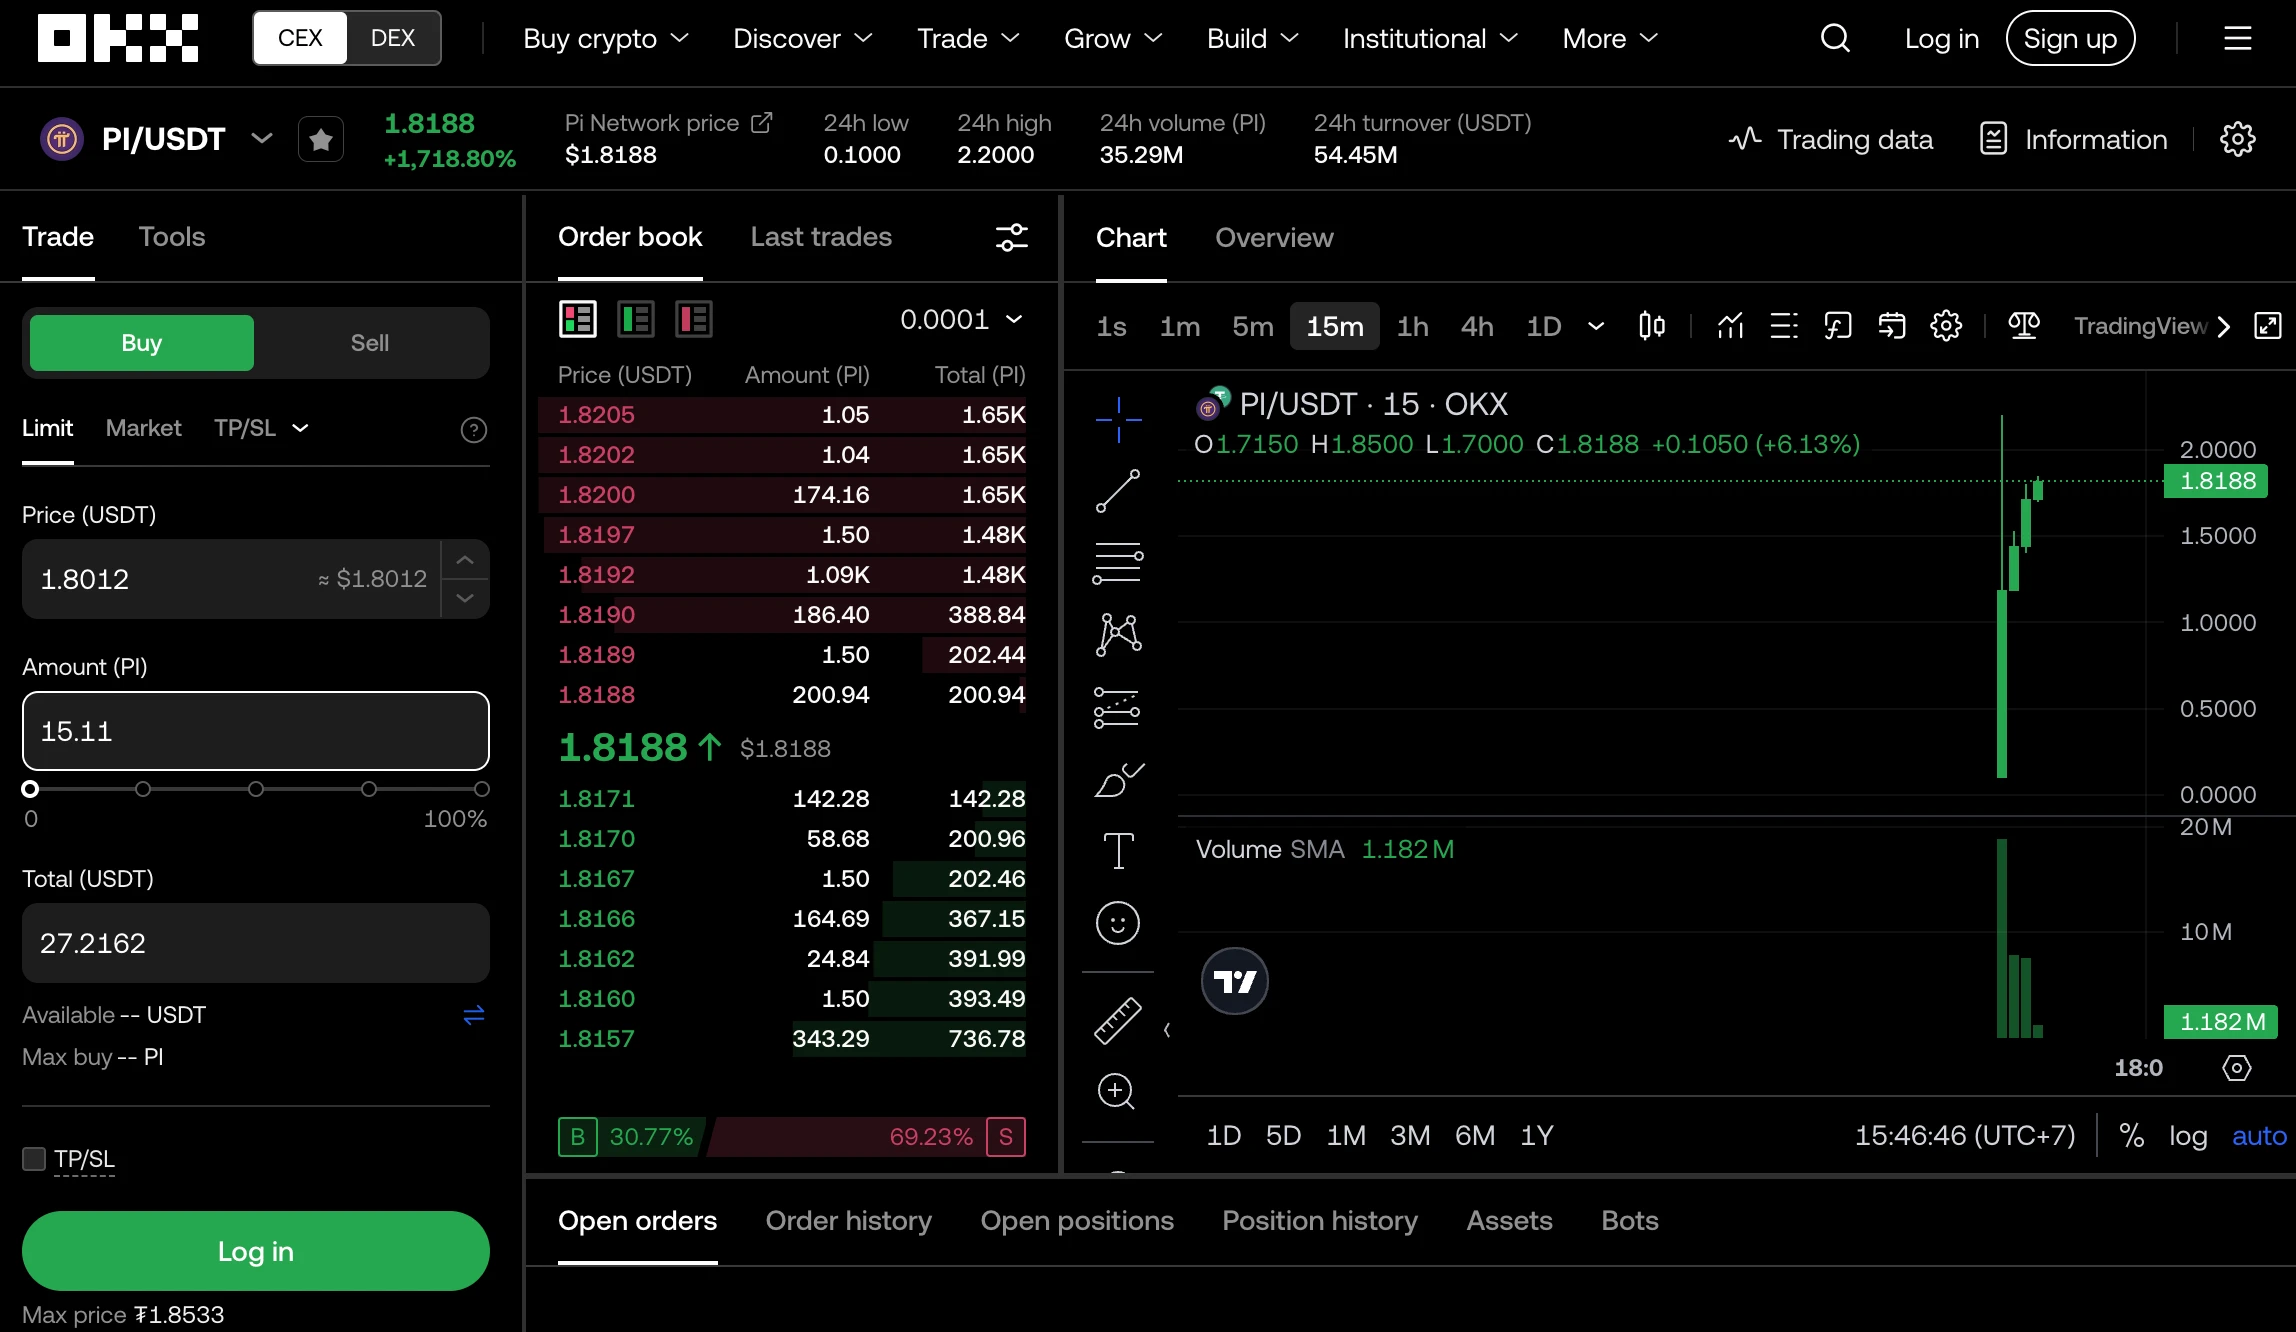The image size is (2296, 1332).
Task: Open the Information panel
Action: coord(2073,139)
